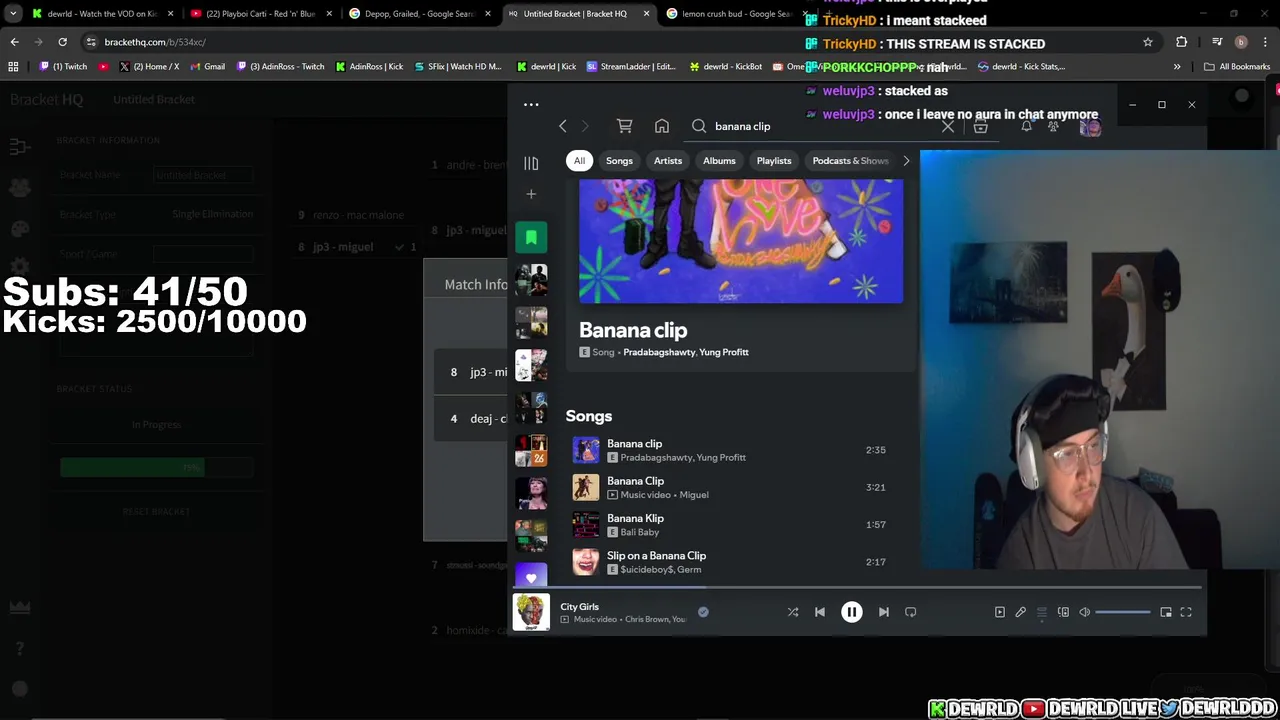Reload the Chrome page
The height and width of the screenshot is (720, 1280).
[x=62, y=42]
